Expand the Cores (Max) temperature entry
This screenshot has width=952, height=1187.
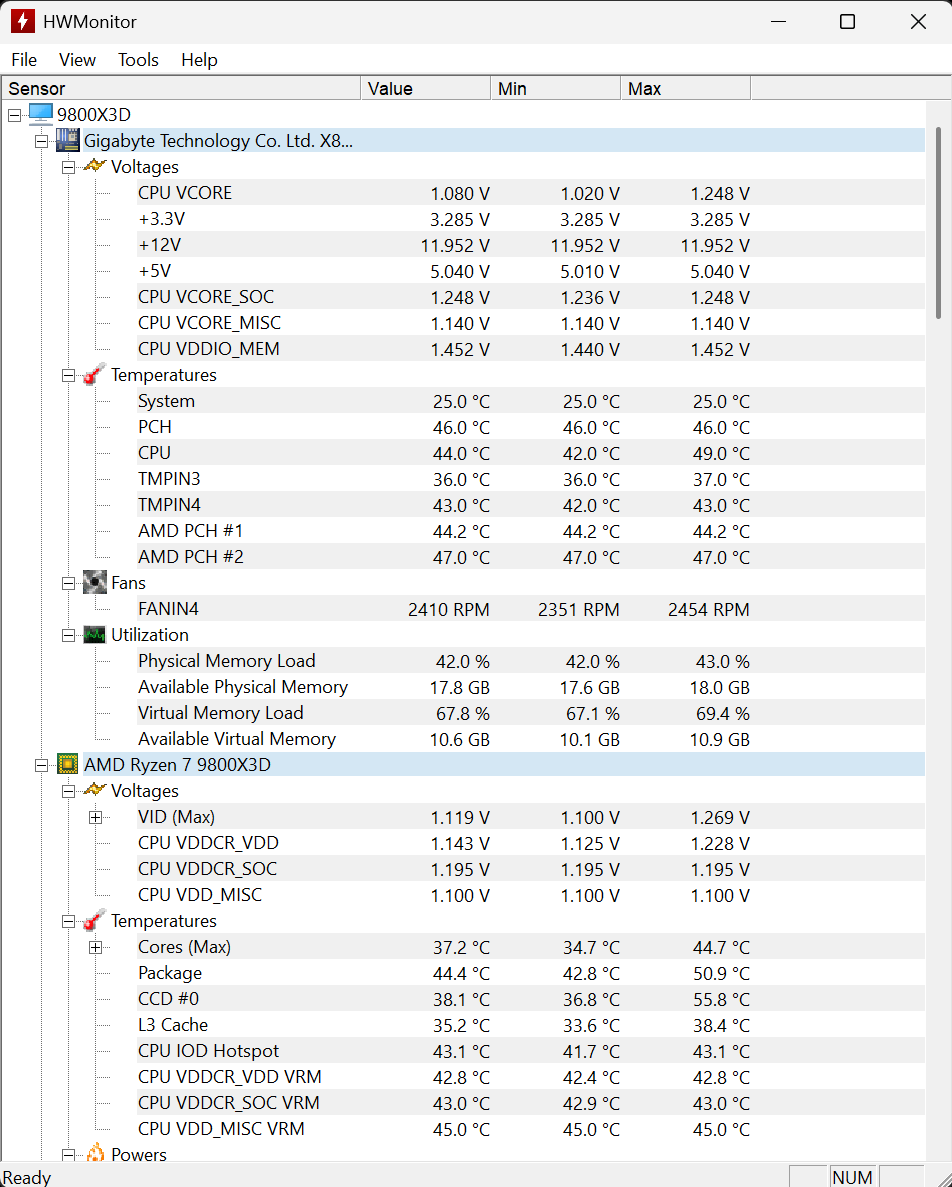pyautogui.click(x=96, y=947)
